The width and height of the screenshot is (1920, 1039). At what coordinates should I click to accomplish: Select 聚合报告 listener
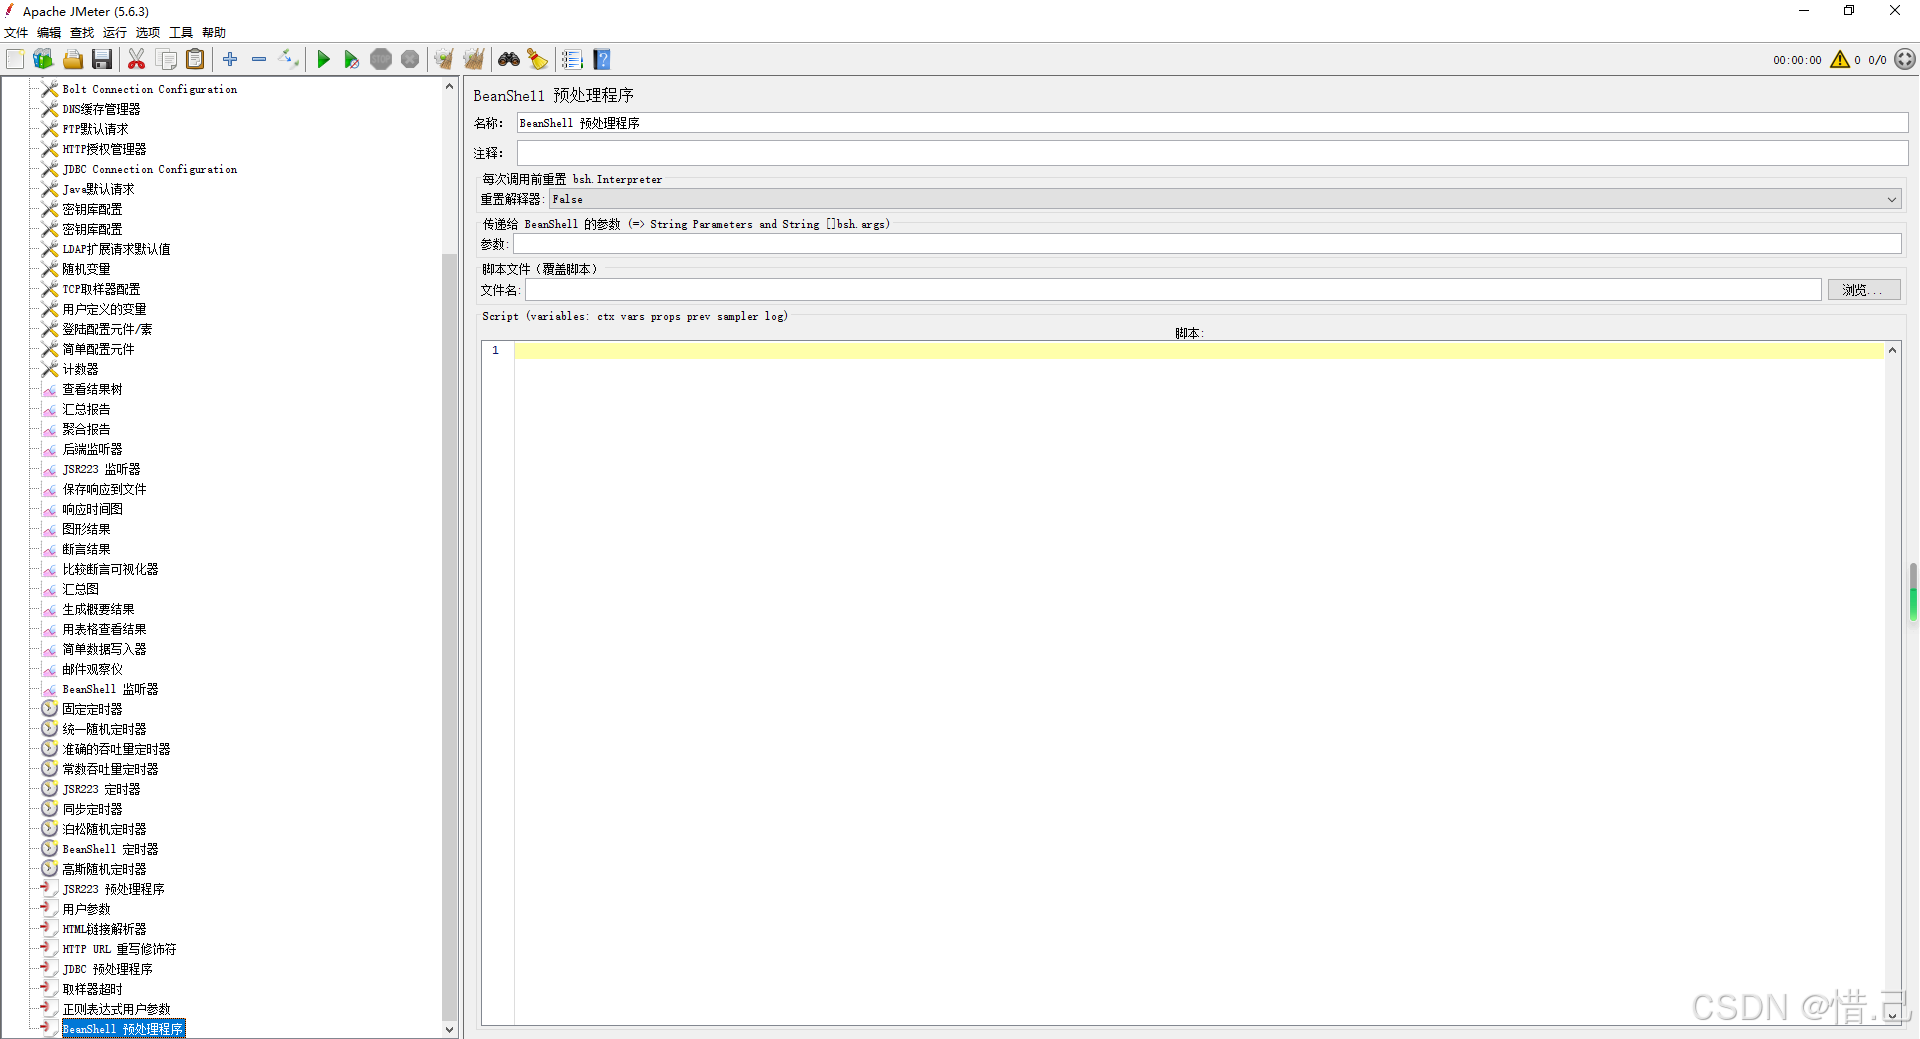click(x=86, y=429)
